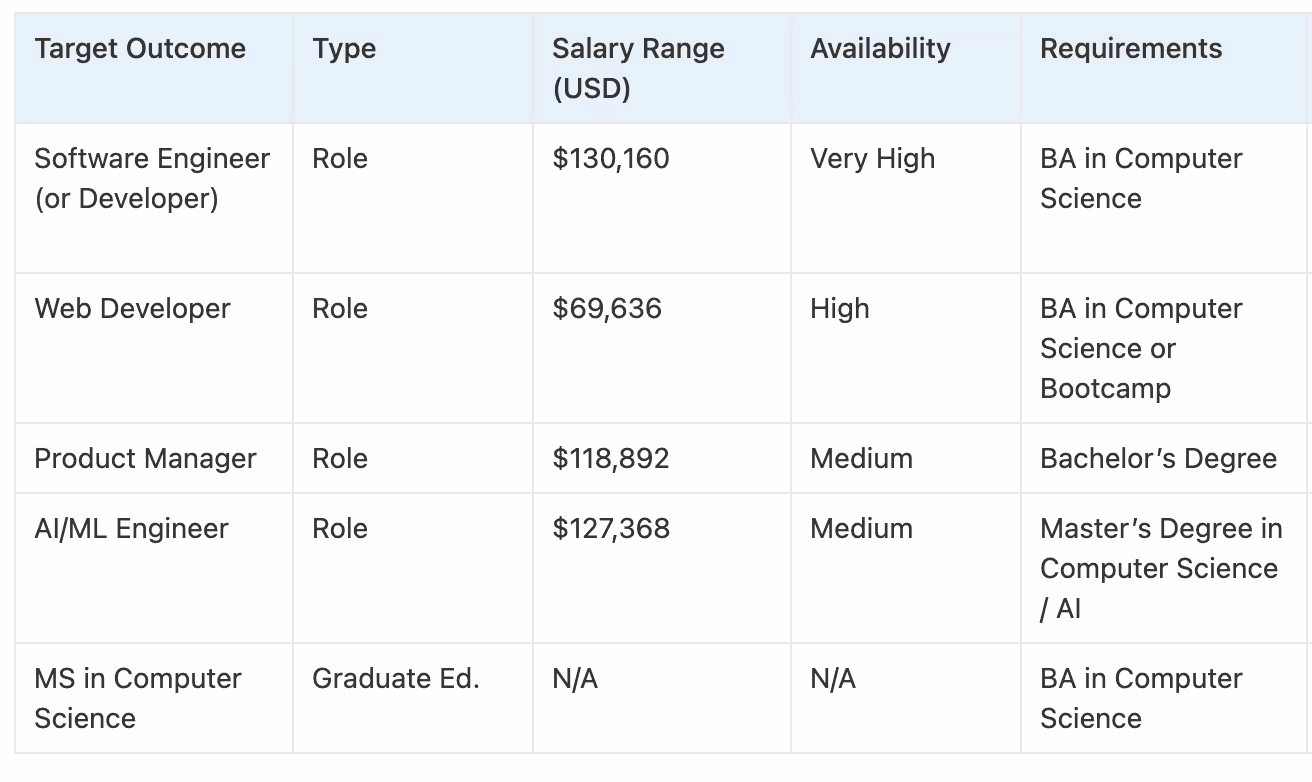
Task: Select the Very High availability cell
Action: click(906, 198)
